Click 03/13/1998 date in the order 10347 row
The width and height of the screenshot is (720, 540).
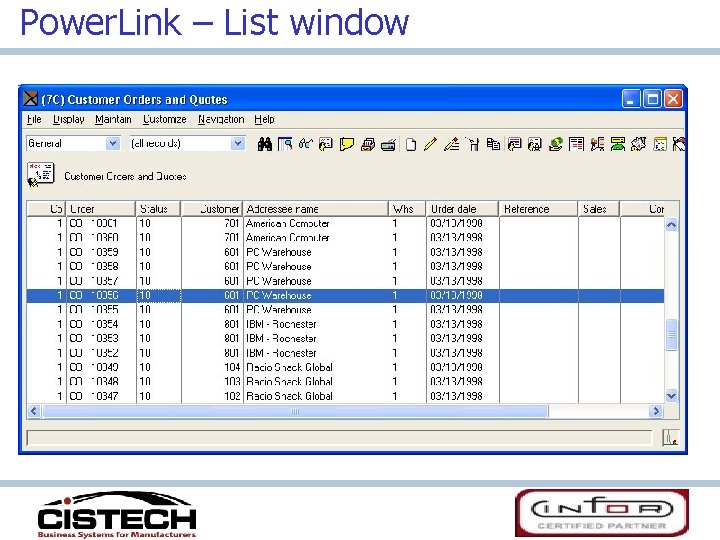coord(456,396)
